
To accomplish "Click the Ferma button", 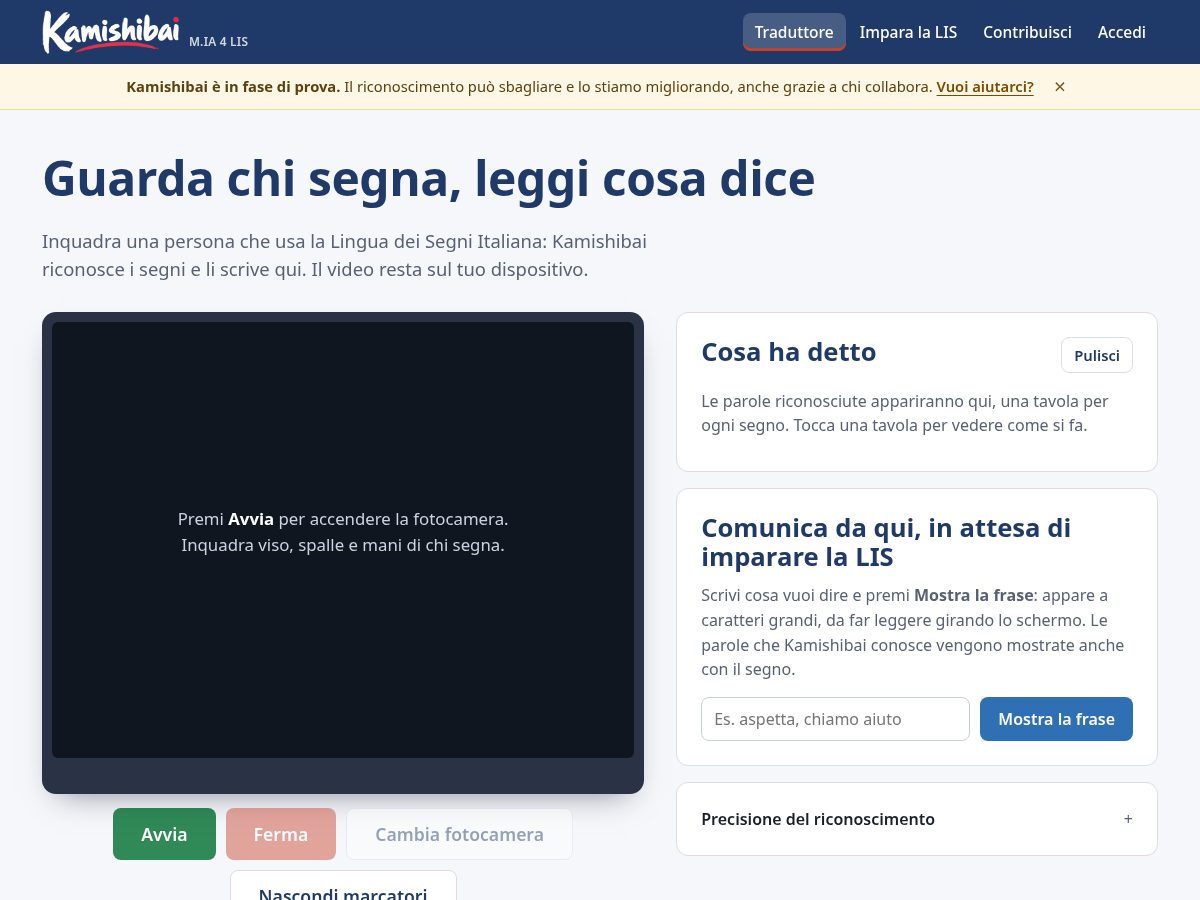I will coord(281,834).
